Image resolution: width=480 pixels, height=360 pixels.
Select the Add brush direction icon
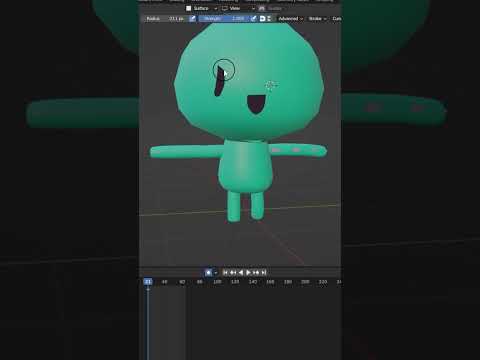[x=262, y=19]
